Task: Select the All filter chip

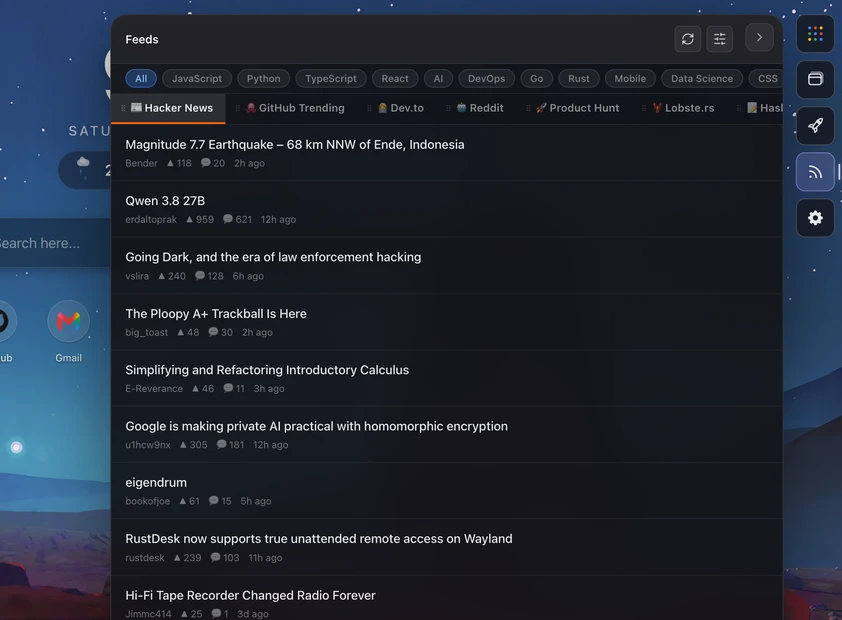Action: pos(141,78)
